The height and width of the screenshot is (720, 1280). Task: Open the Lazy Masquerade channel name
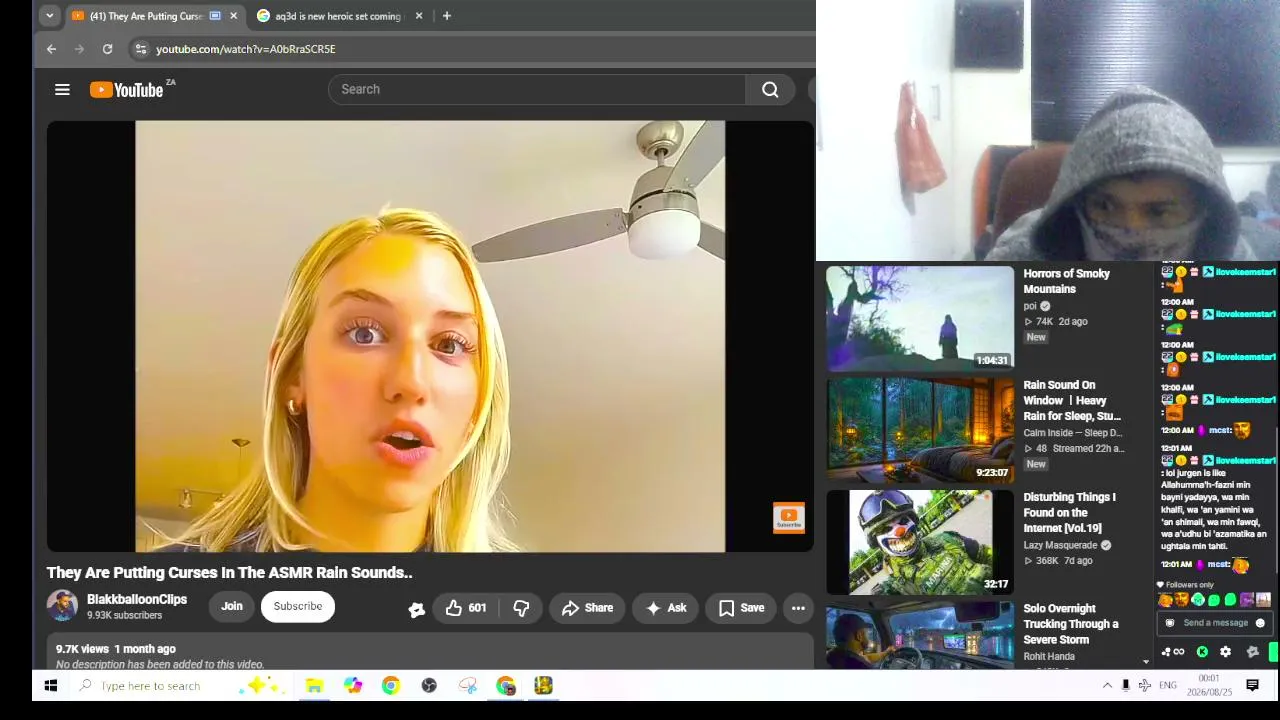coord(1060,546)
